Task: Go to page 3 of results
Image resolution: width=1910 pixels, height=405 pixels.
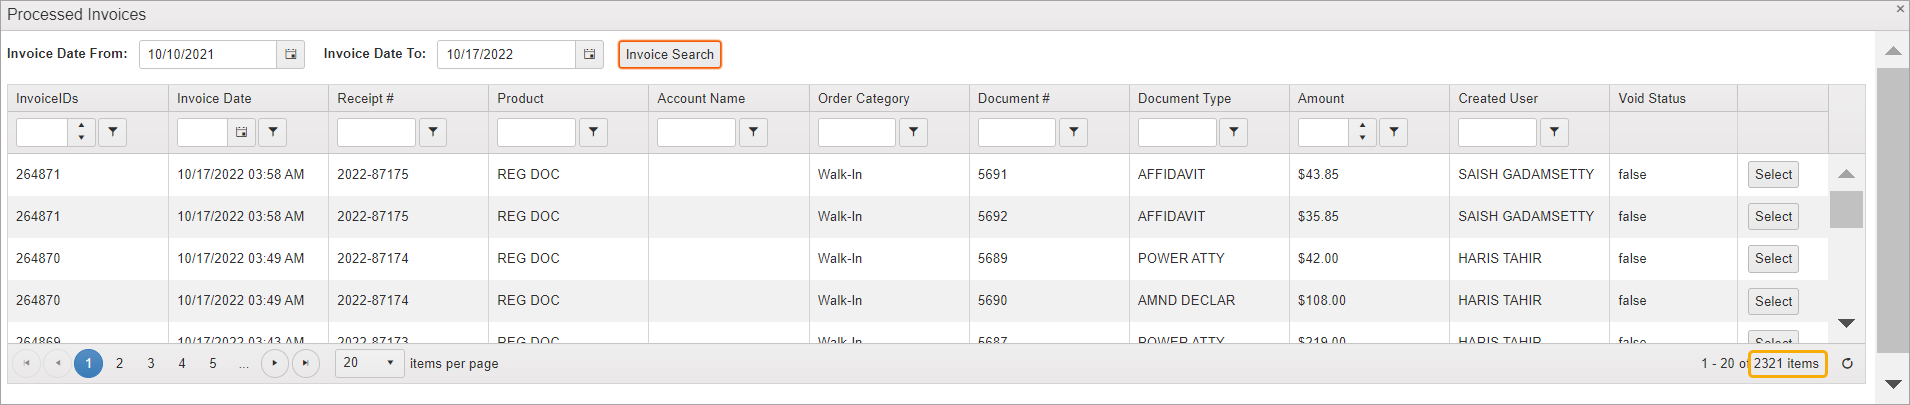Action: (x=151, y=363)
